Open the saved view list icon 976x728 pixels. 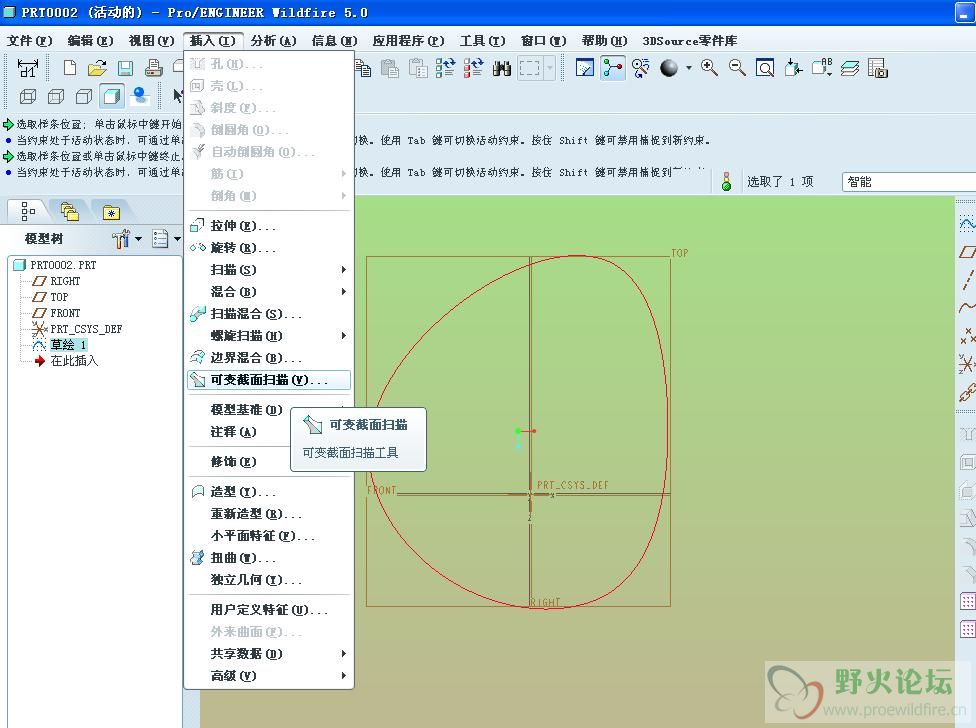click(822, 67)
